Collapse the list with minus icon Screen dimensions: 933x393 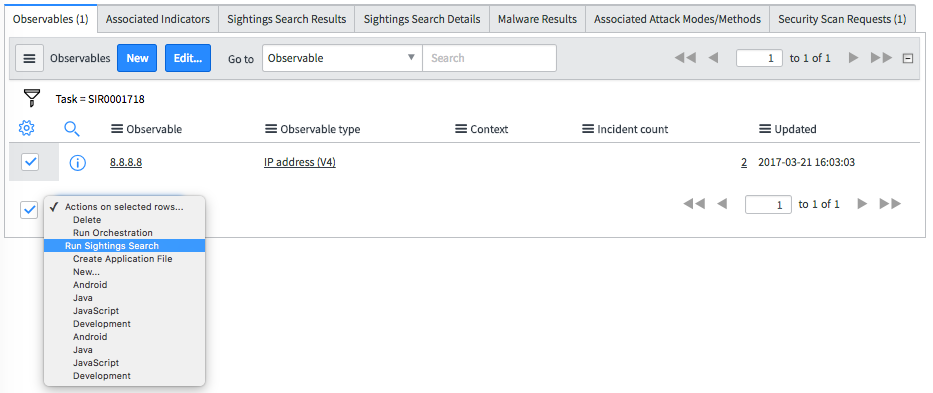[907, 58]
